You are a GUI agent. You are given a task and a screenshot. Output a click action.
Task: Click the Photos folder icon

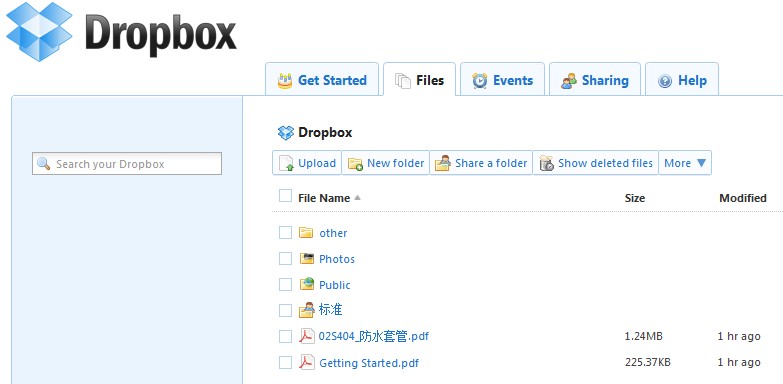306,258
